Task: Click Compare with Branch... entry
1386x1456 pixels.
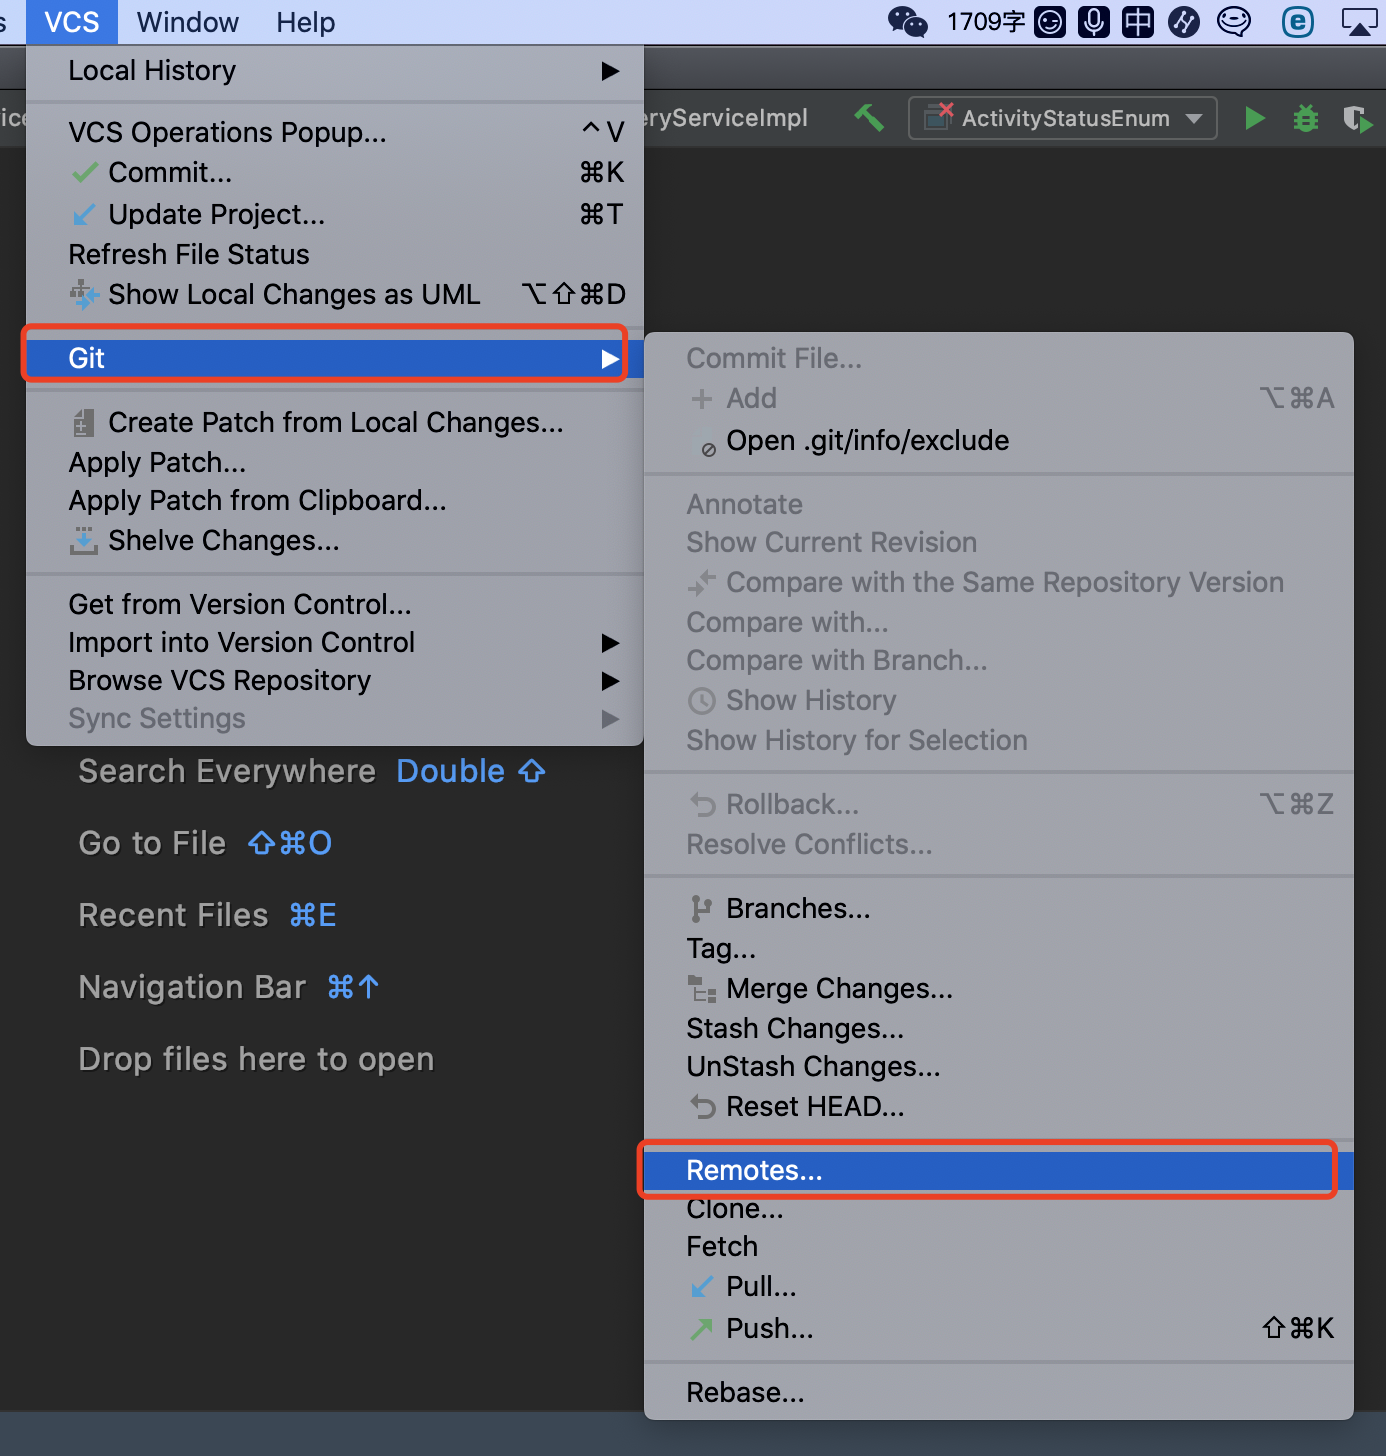Action: [999, 660]
